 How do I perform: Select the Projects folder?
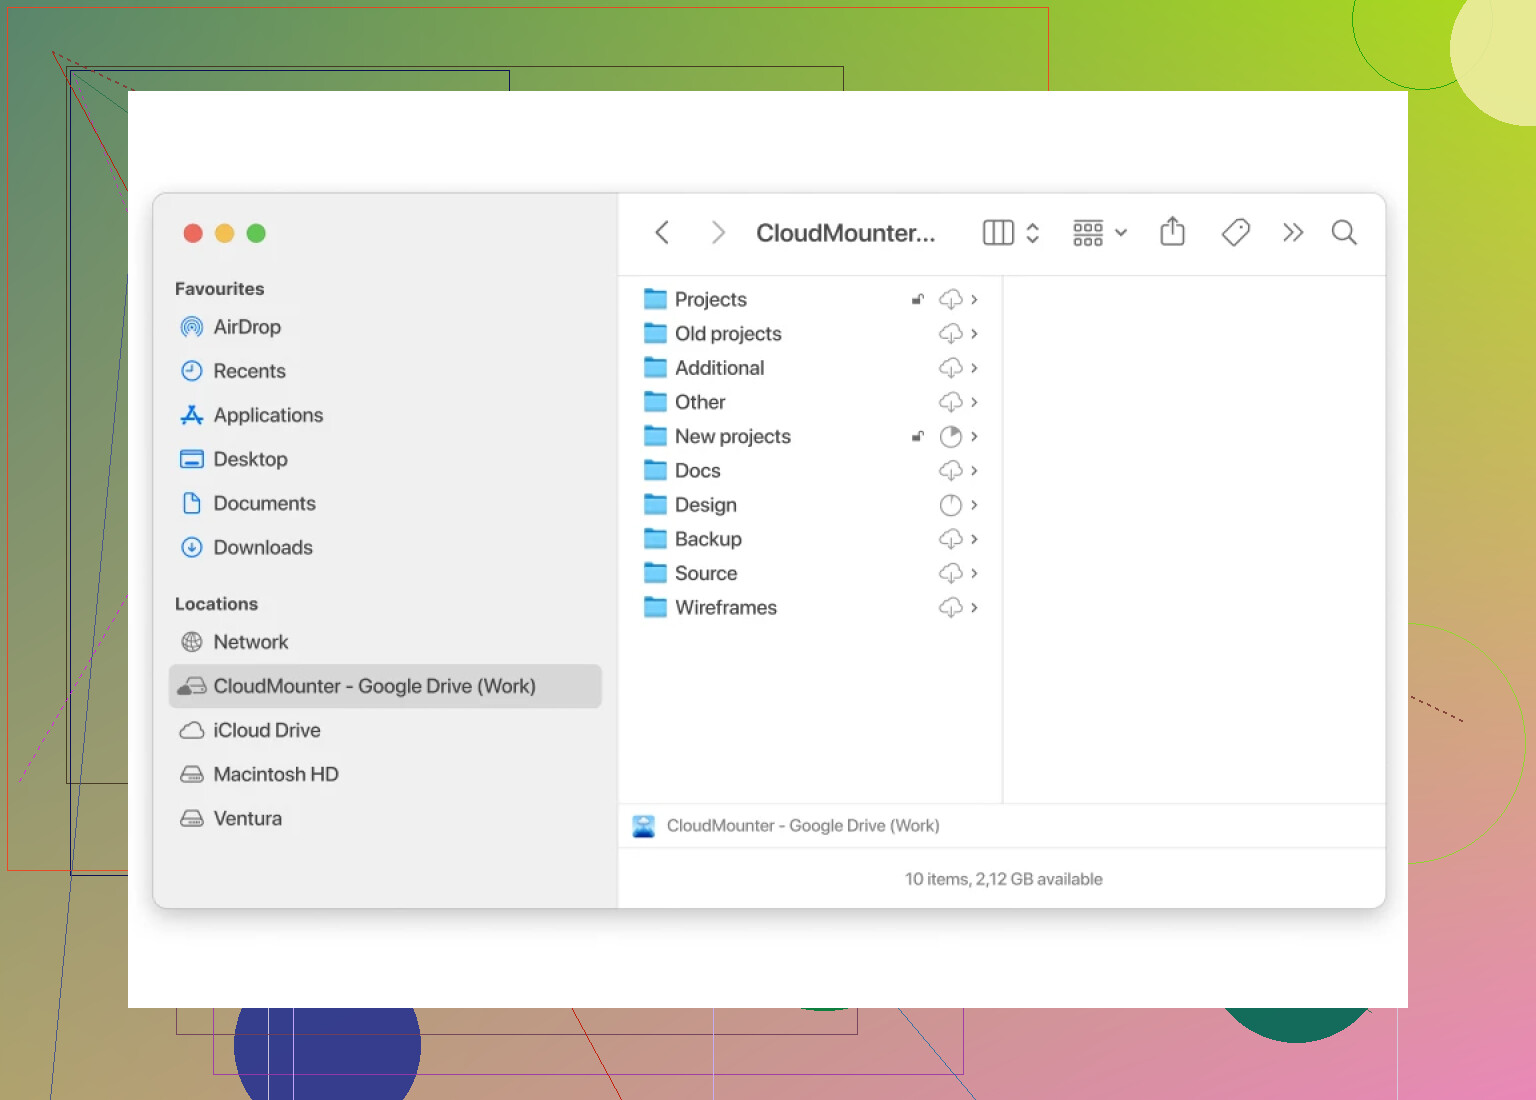[810, 299]
